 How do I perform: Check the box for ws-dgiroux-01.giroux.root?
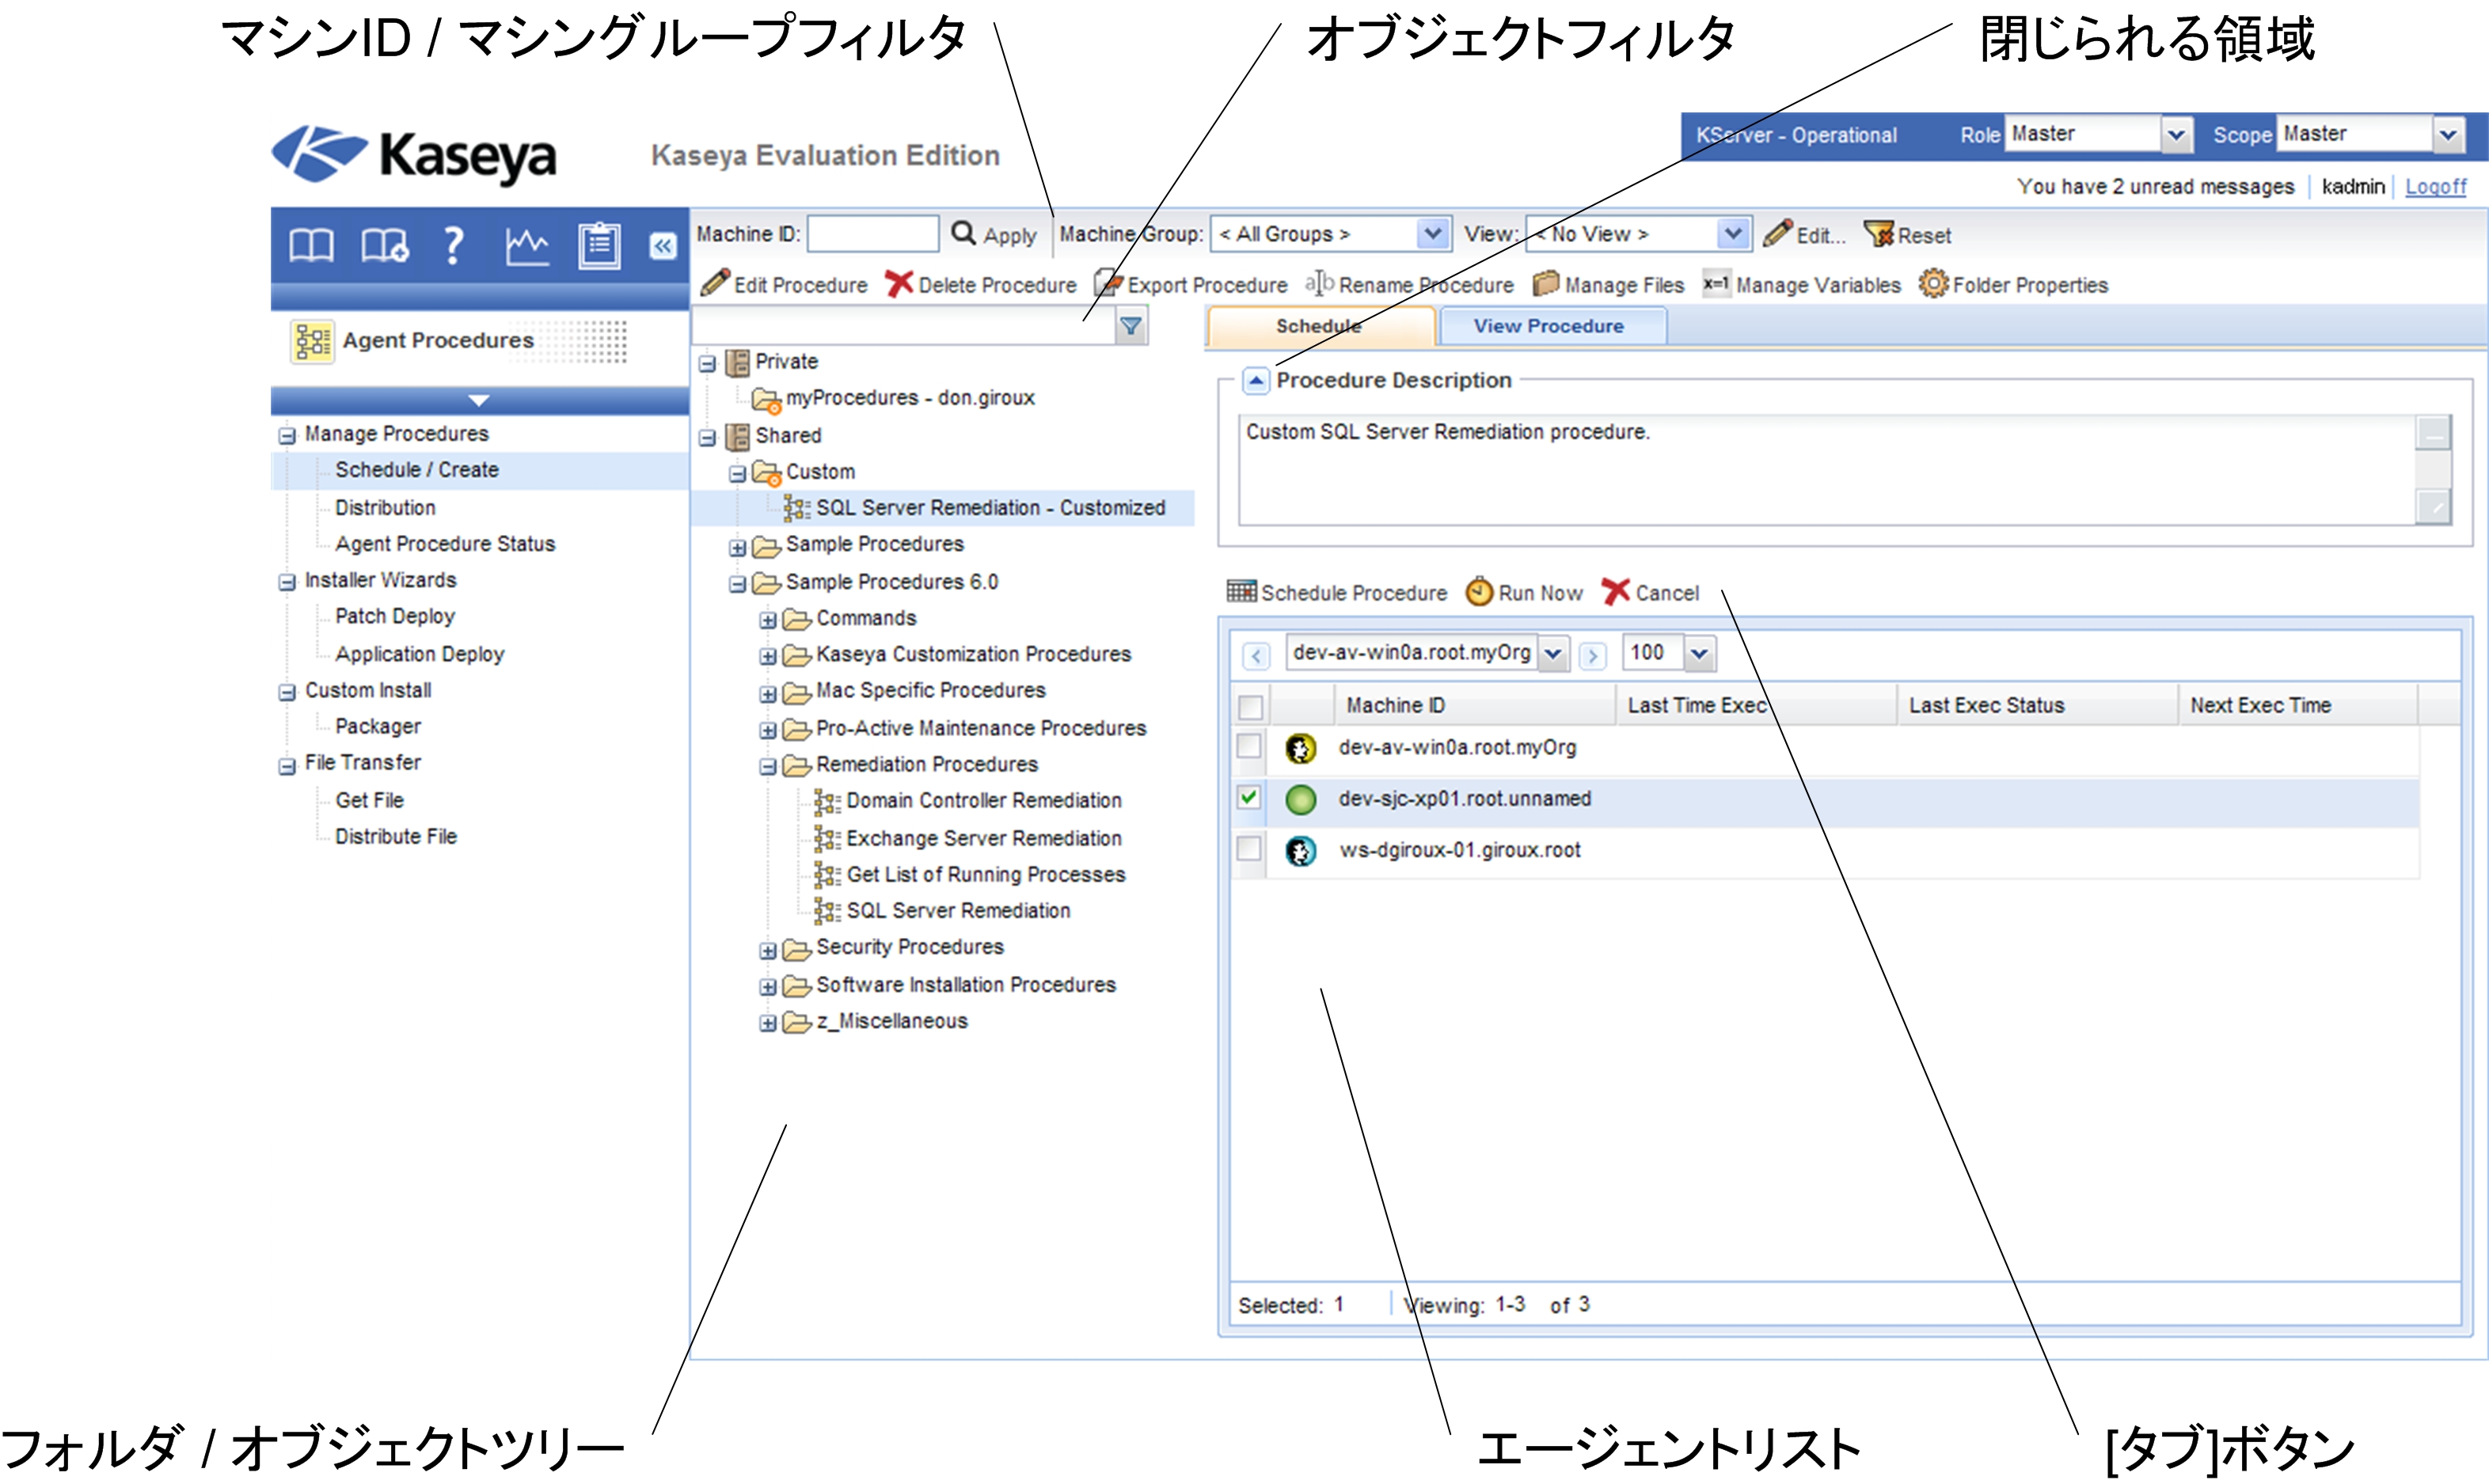[x=1249, y=849]
